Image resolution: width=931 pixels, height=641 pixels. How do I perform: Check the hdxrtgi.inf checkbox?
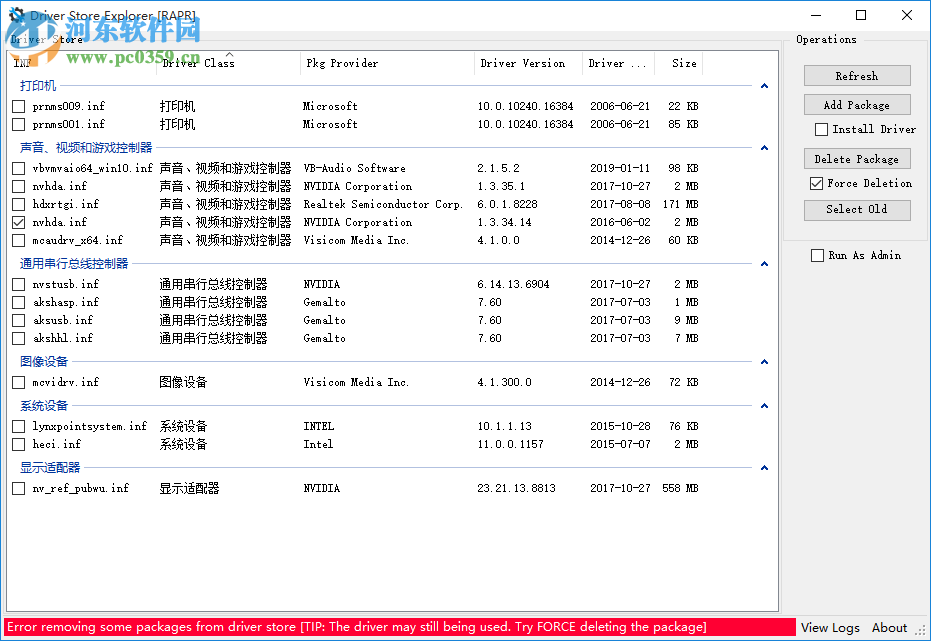click(18, 204)
